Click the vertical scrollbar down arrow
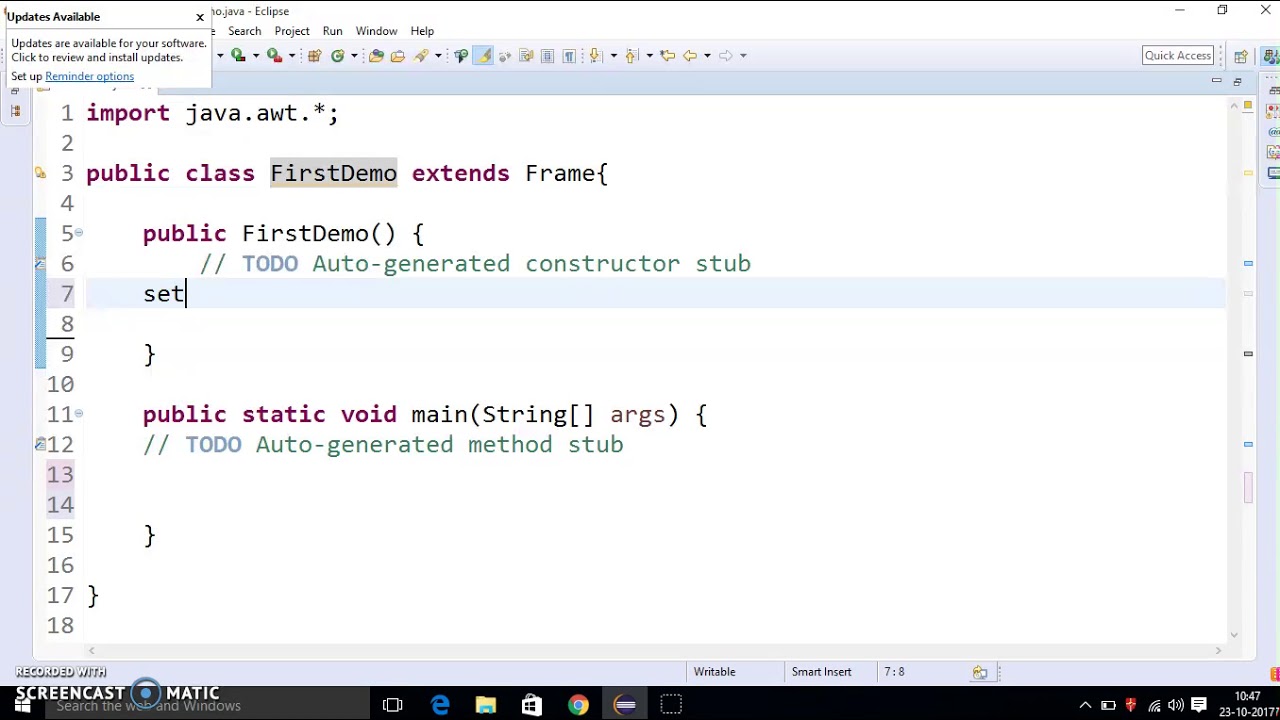 1234,633
